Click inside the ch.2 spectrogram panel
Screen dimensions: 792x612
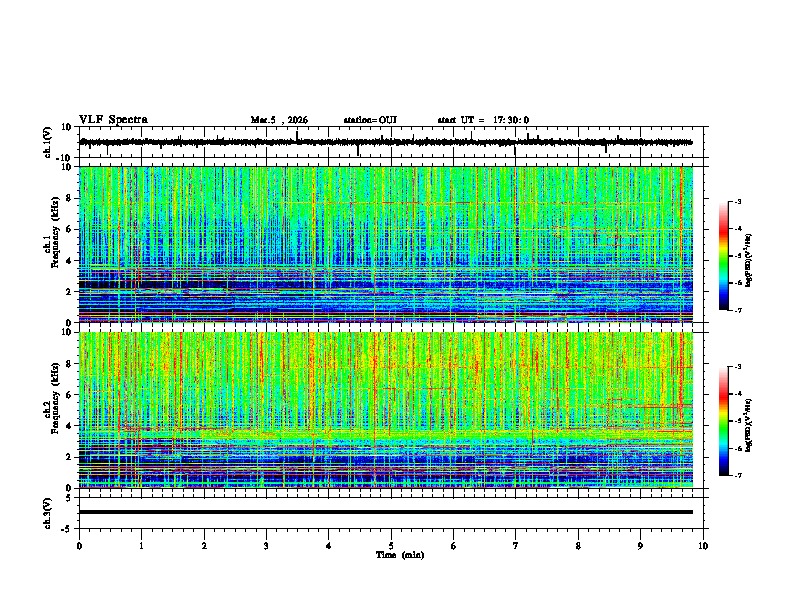pos(386,410)
